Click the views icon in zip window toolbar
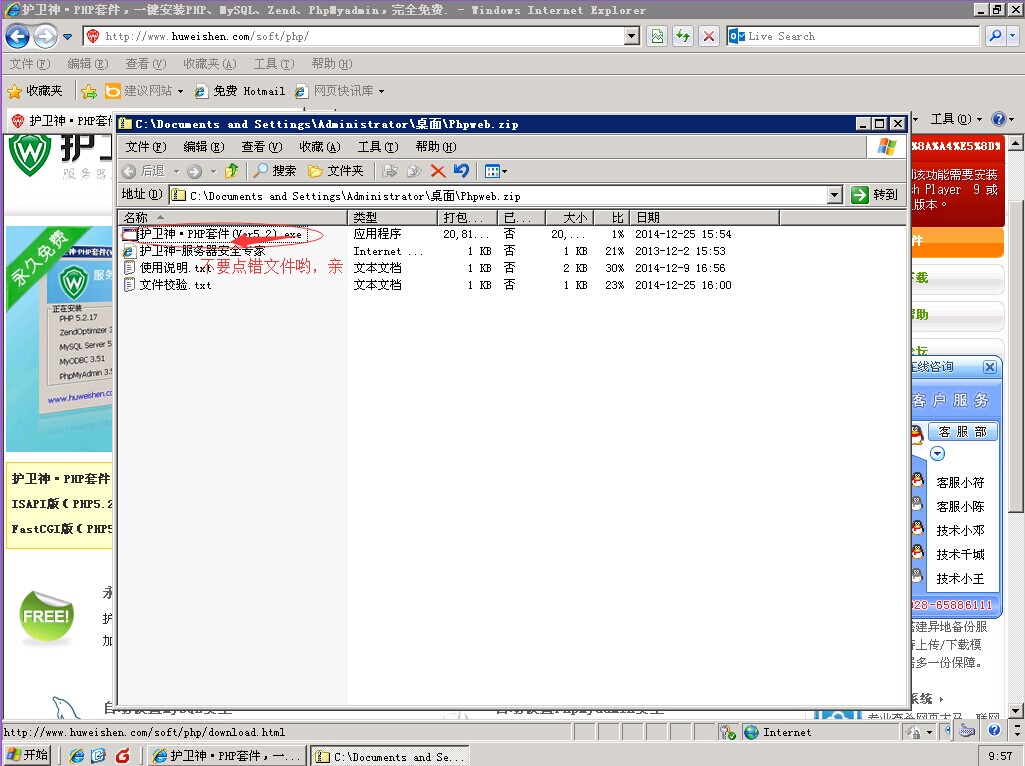 click(492, 171)
